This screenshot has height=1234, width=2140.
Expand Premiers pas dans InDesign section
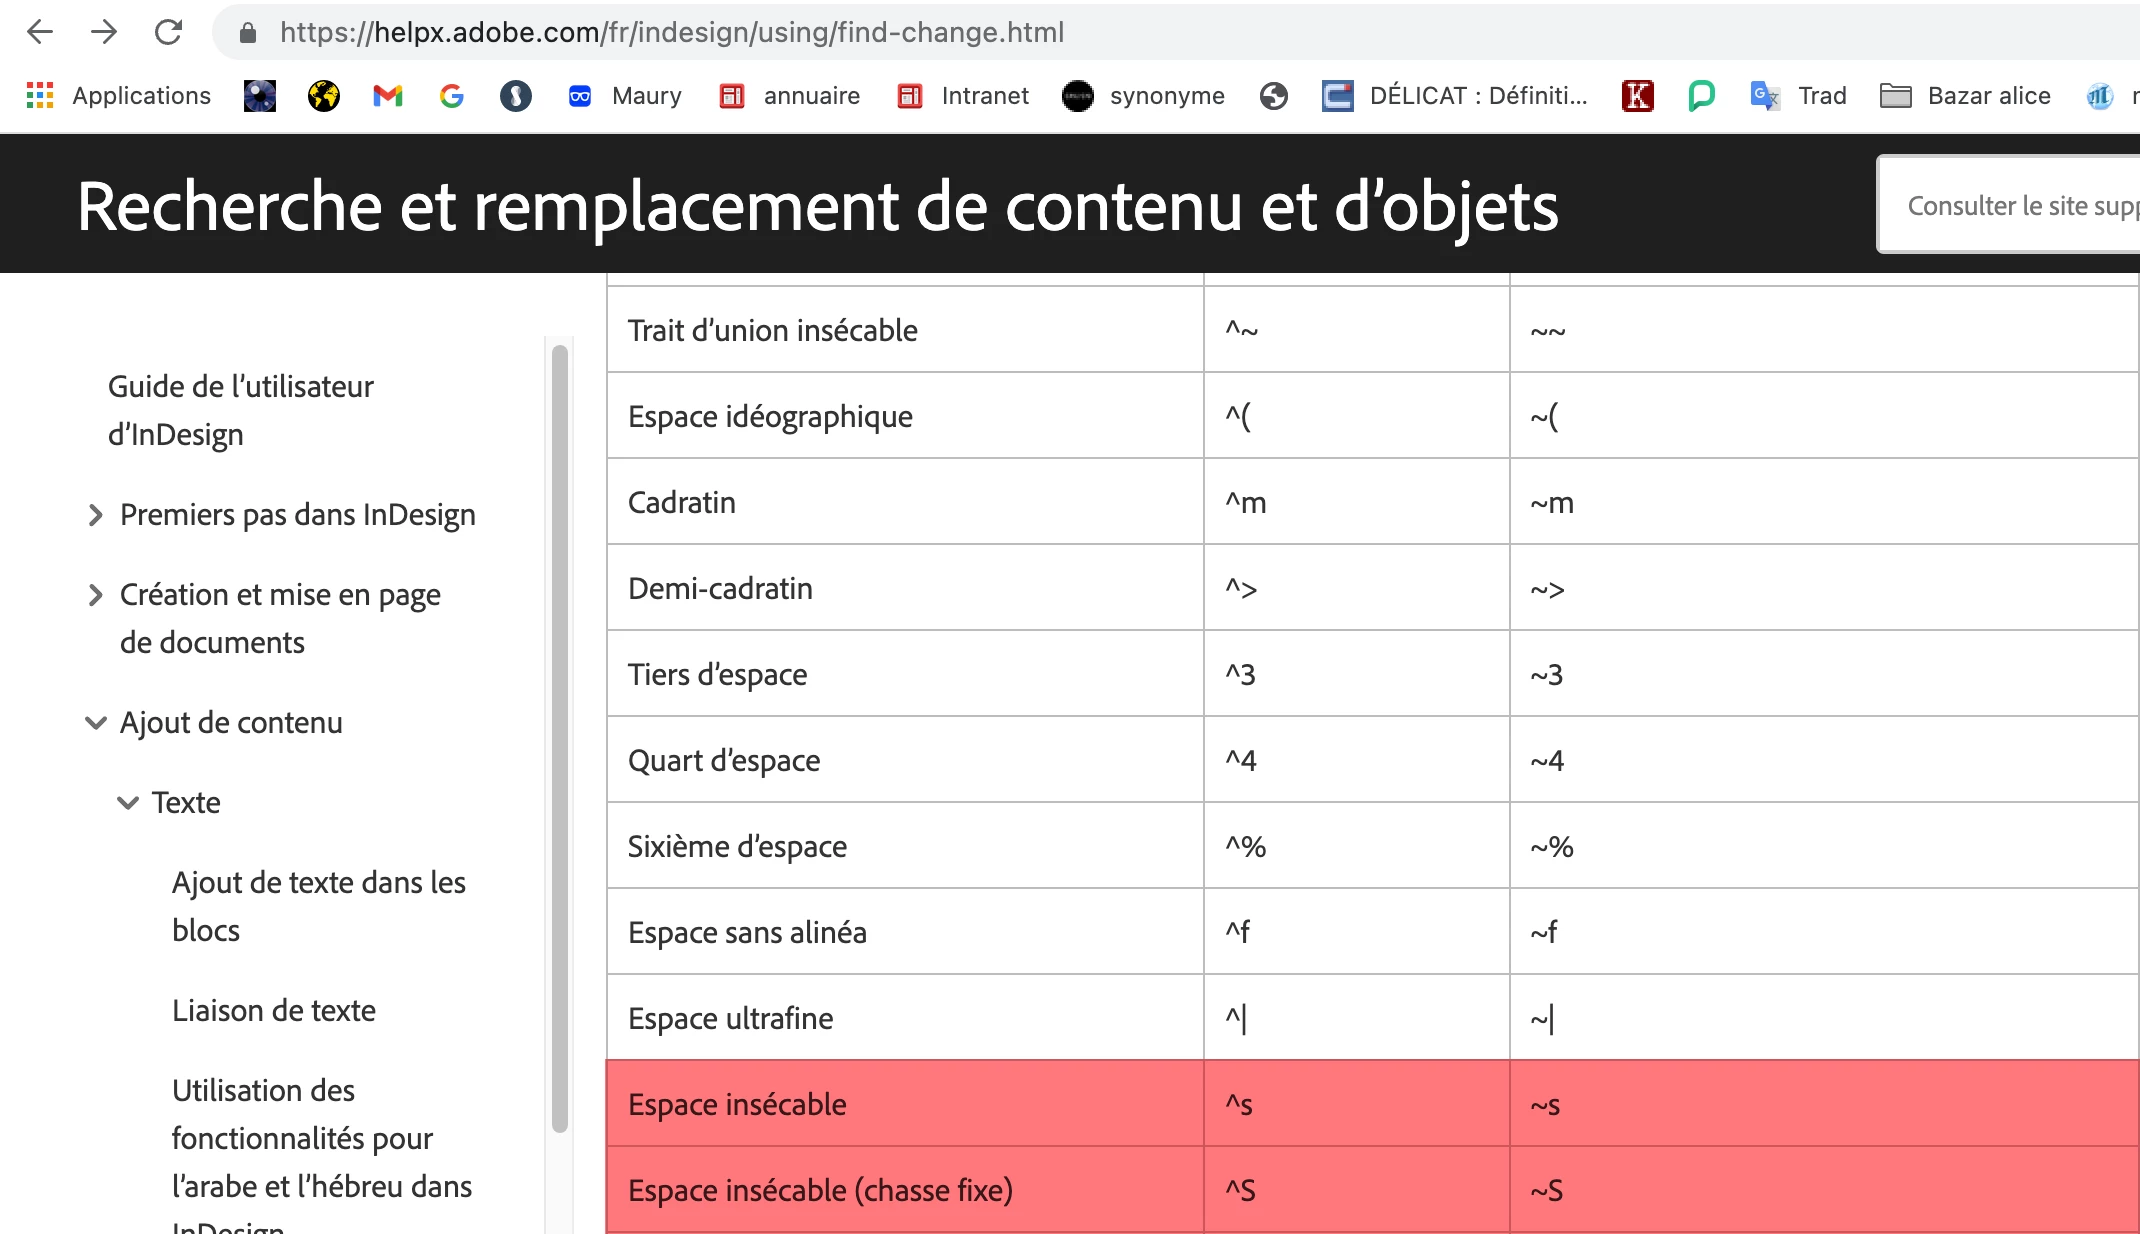[96, 515]
